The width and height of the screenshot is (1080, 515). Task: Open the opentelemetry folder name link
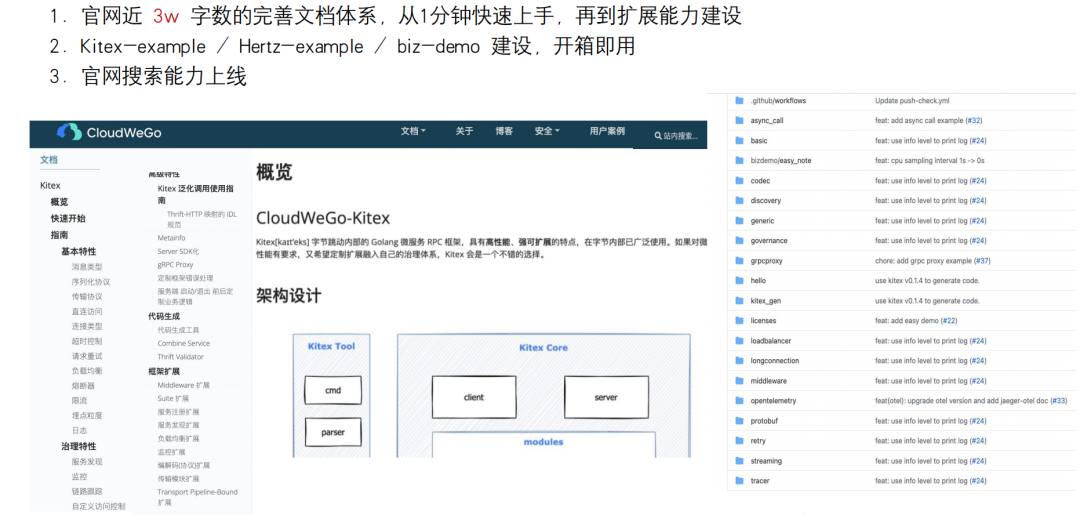[x=773, y=401]
